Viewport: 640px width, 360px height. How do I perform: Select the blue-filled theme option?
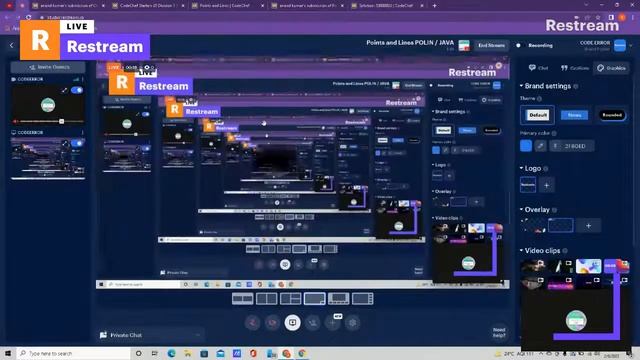tap(574, 115)
